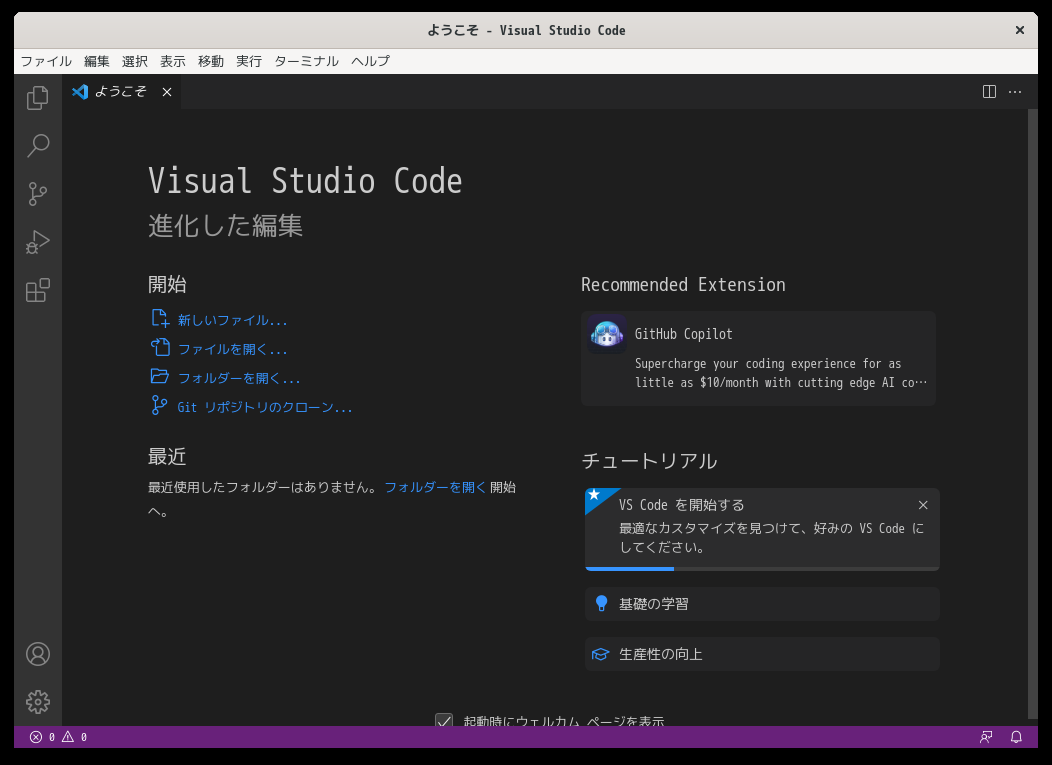Click the vertical scrollbar of the welcome page

[1033, 414]
